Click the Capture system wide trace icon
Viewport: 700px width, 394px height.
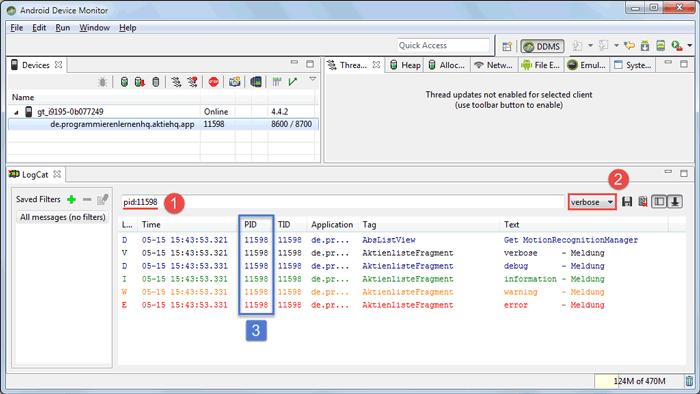[x=277, y=82]
